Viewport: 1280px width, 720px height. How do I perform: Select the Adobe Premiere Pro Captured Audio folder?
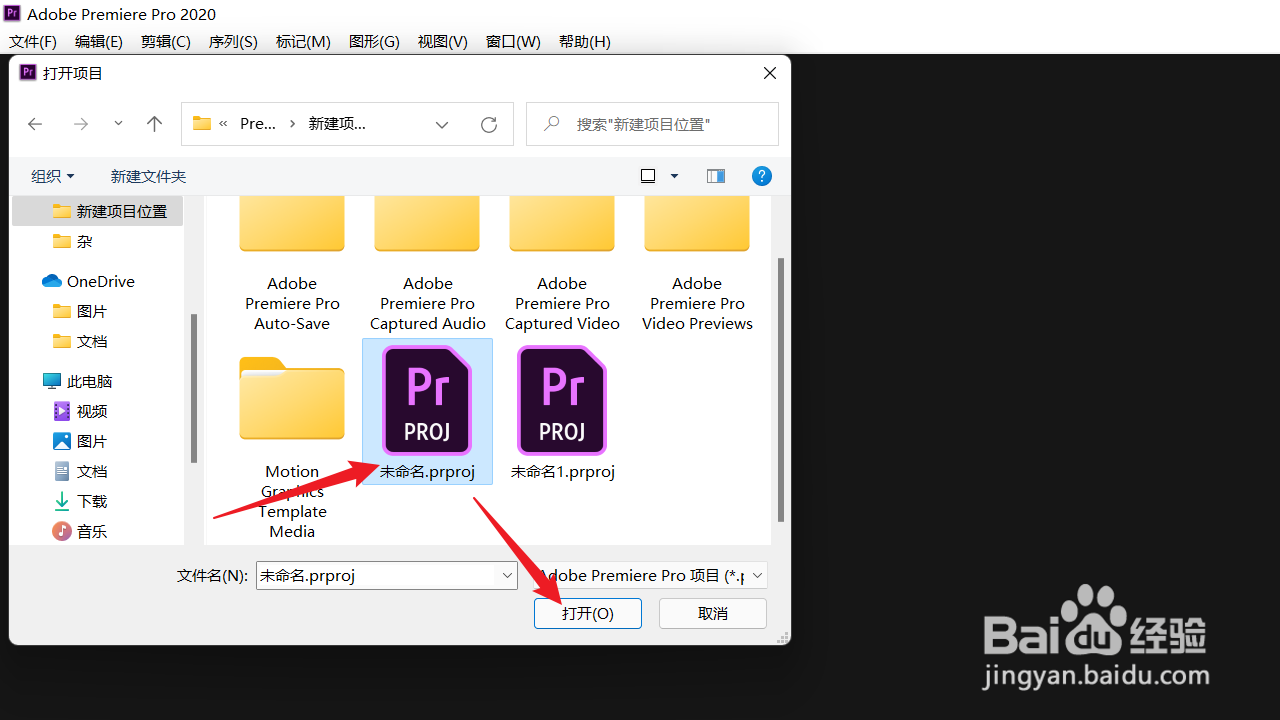pos(427,265)
